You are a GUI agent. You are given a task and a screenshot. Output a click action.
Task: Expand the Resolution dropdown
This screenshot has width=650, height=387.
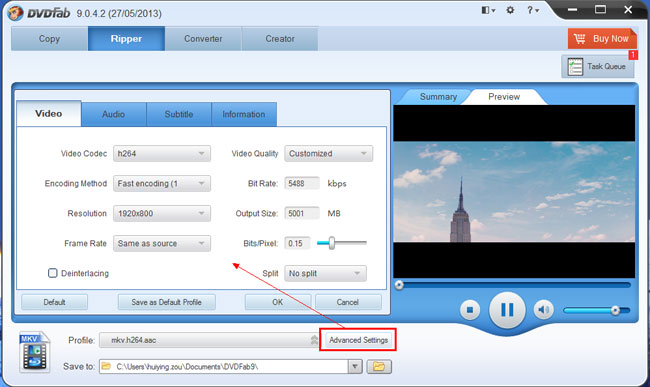pos(162,213)
